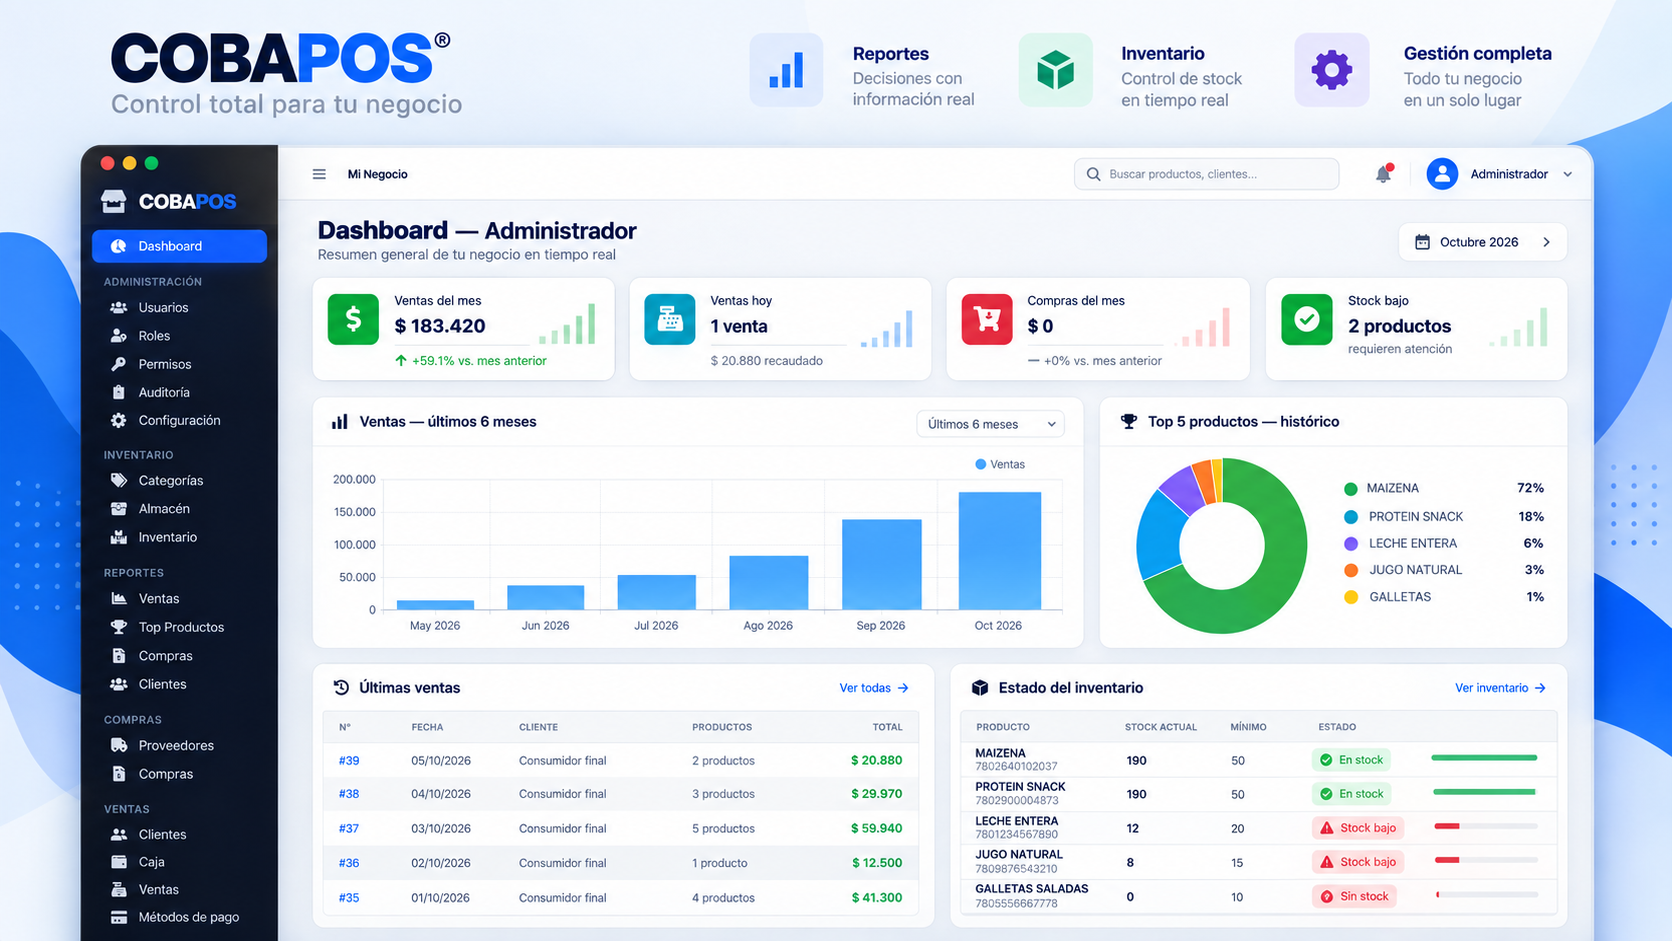Click the Inventario cube icon in header
The height and width of the screenshot is (941, 1672).
pos(1055,70)
